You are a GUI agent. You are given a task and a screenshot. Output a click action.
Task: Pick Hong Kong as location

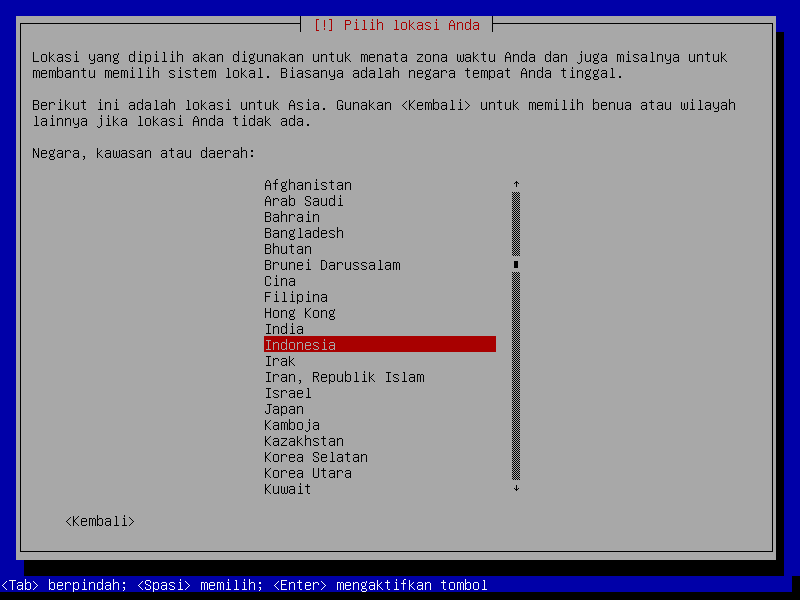(300, 313)
